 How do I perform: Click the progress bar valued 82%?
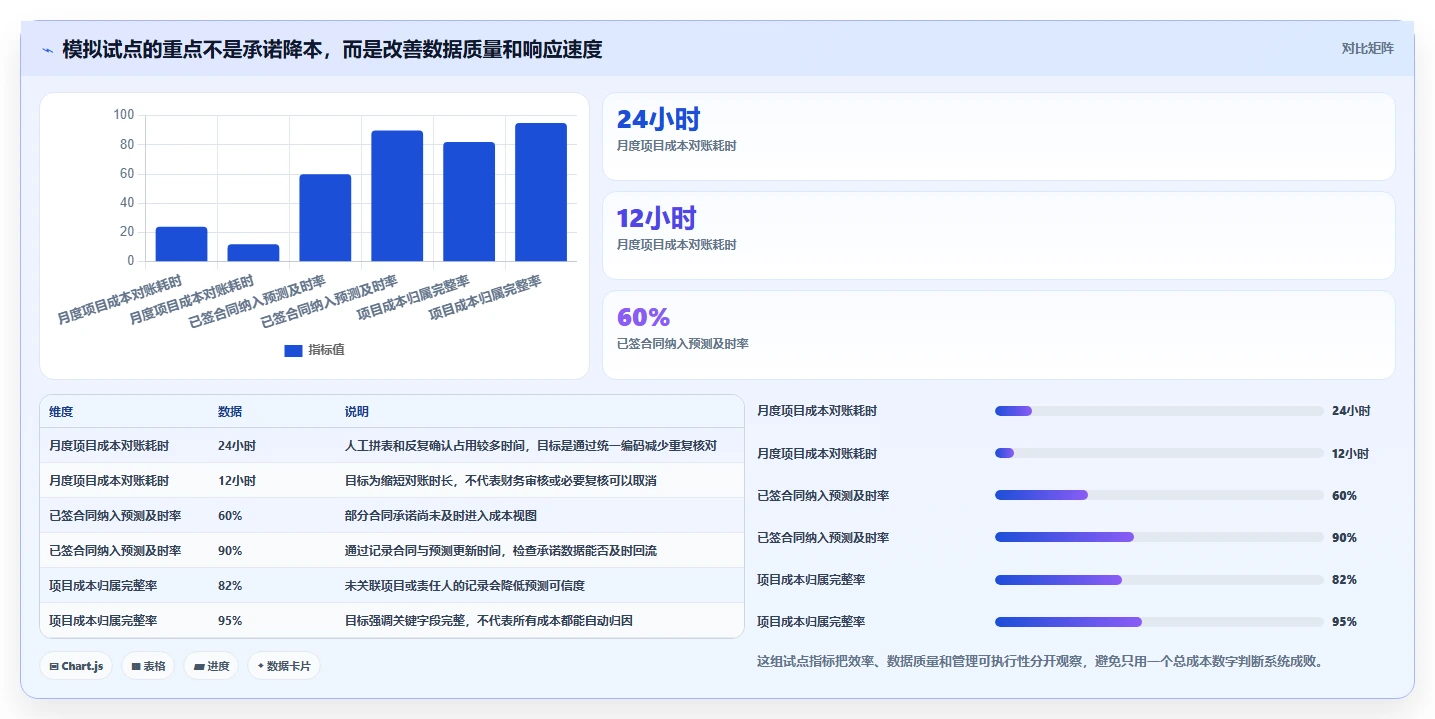(1159, 579)
